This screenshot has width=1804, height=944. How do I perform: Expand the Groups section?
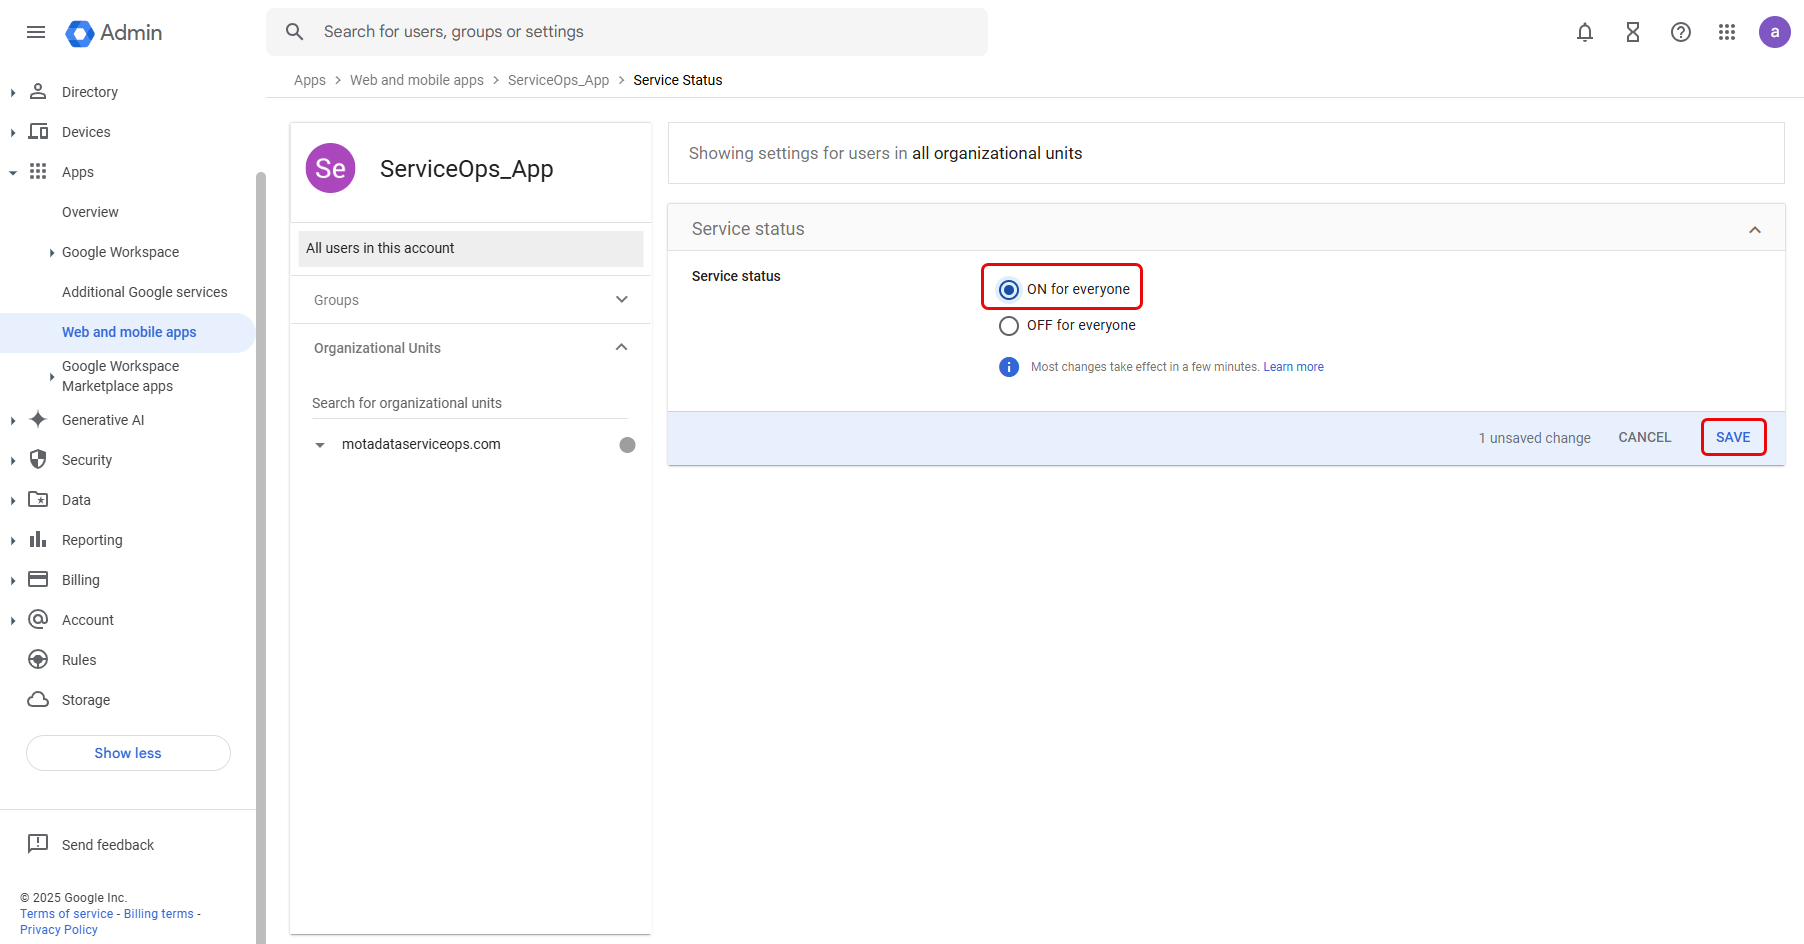(621, 300)
